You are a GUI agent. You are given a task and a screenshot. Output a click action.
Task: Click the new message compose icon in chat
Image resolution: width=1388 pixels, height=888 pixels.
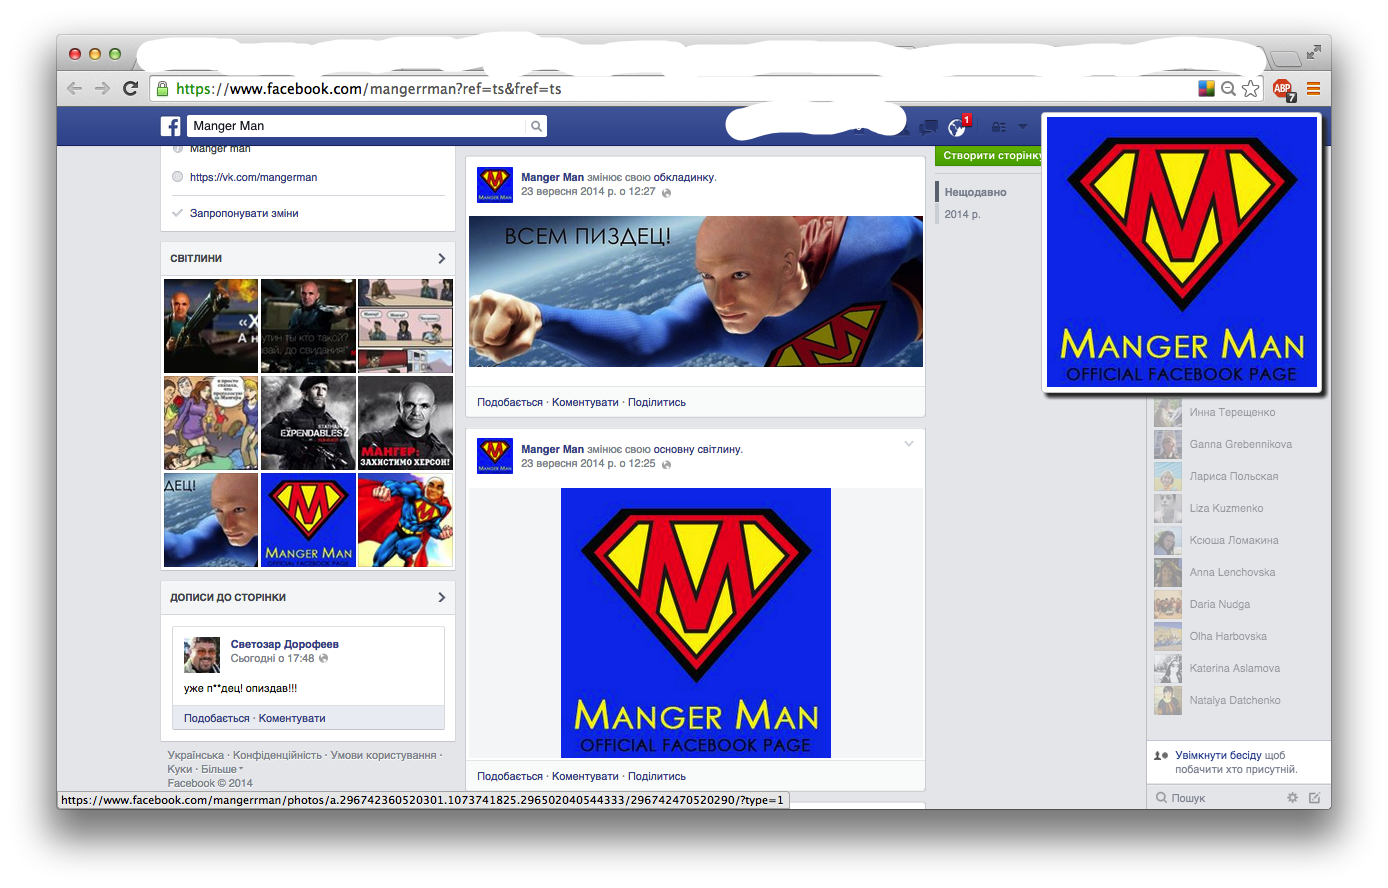tap(1314, 798)
